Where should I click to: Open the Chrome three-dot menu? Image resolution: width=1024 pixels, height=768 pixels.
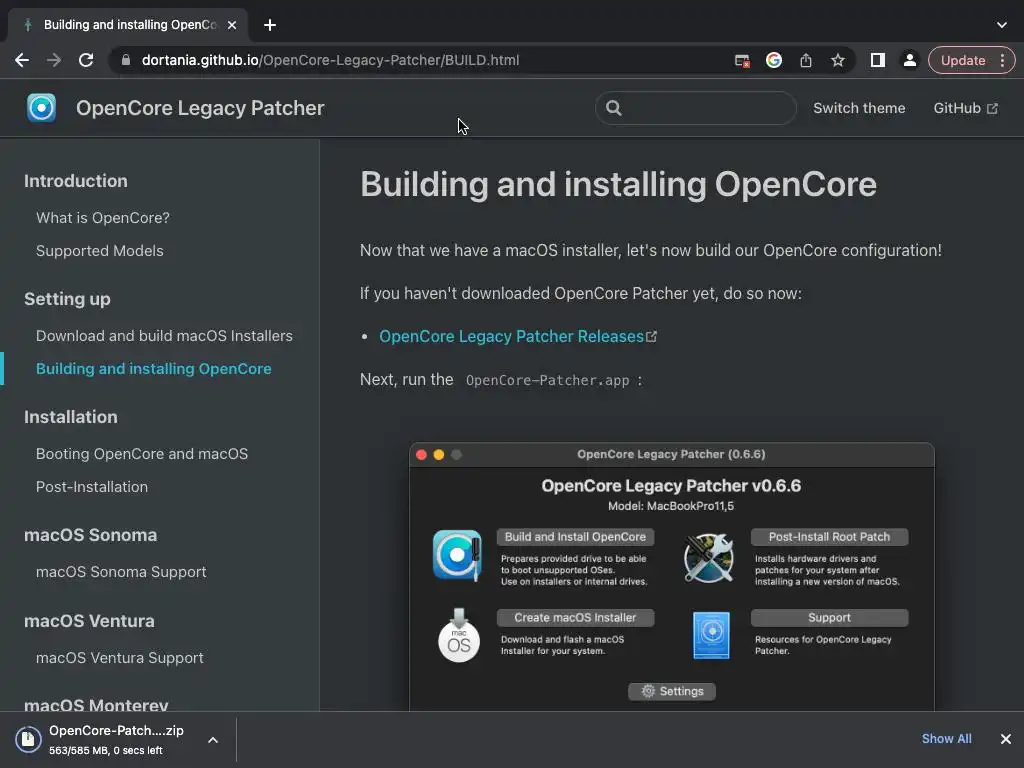click(x=1002, y=60)
